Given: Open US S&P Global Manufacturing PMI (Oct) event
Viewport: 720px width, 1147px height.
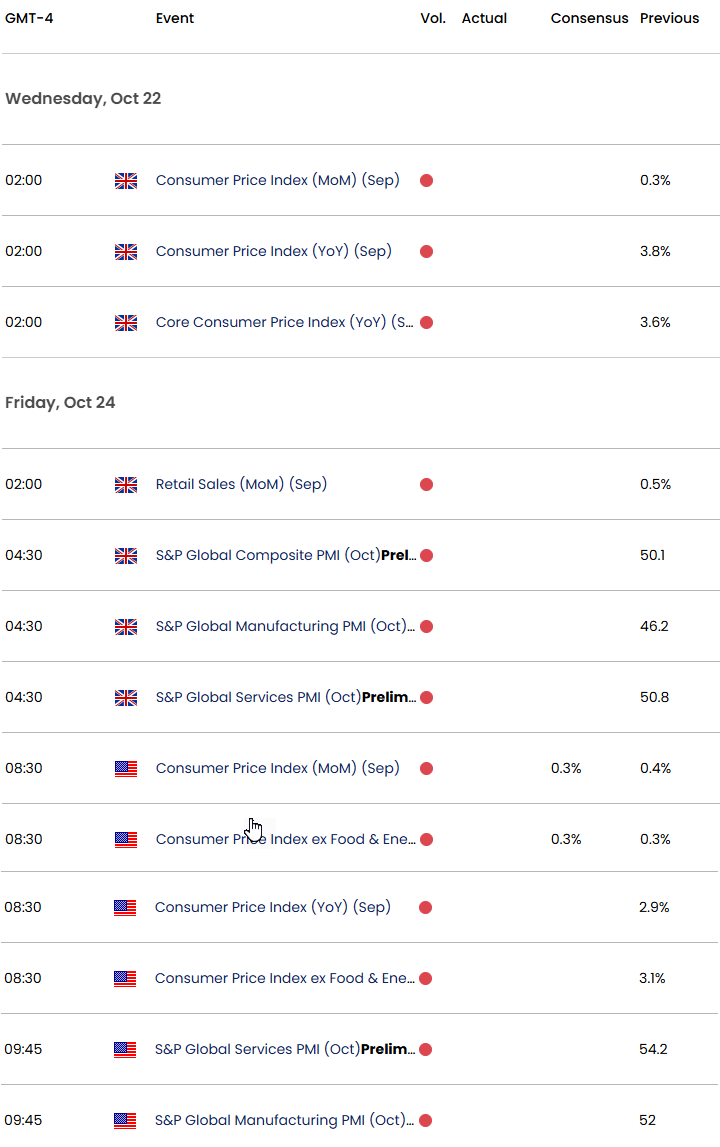Looking at the screenshot, I should [x=284, y=1120].
